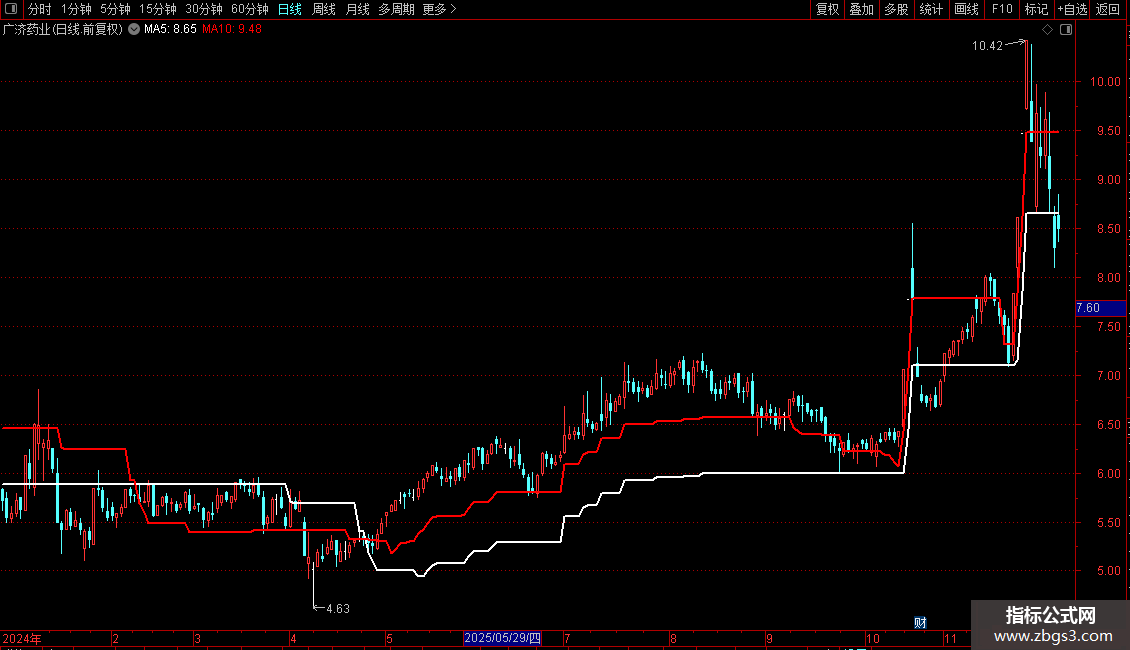Viewport: 1130px width, 650px height.
Task: Switch to 月线 monthly chart
Action: coord(357,9)
